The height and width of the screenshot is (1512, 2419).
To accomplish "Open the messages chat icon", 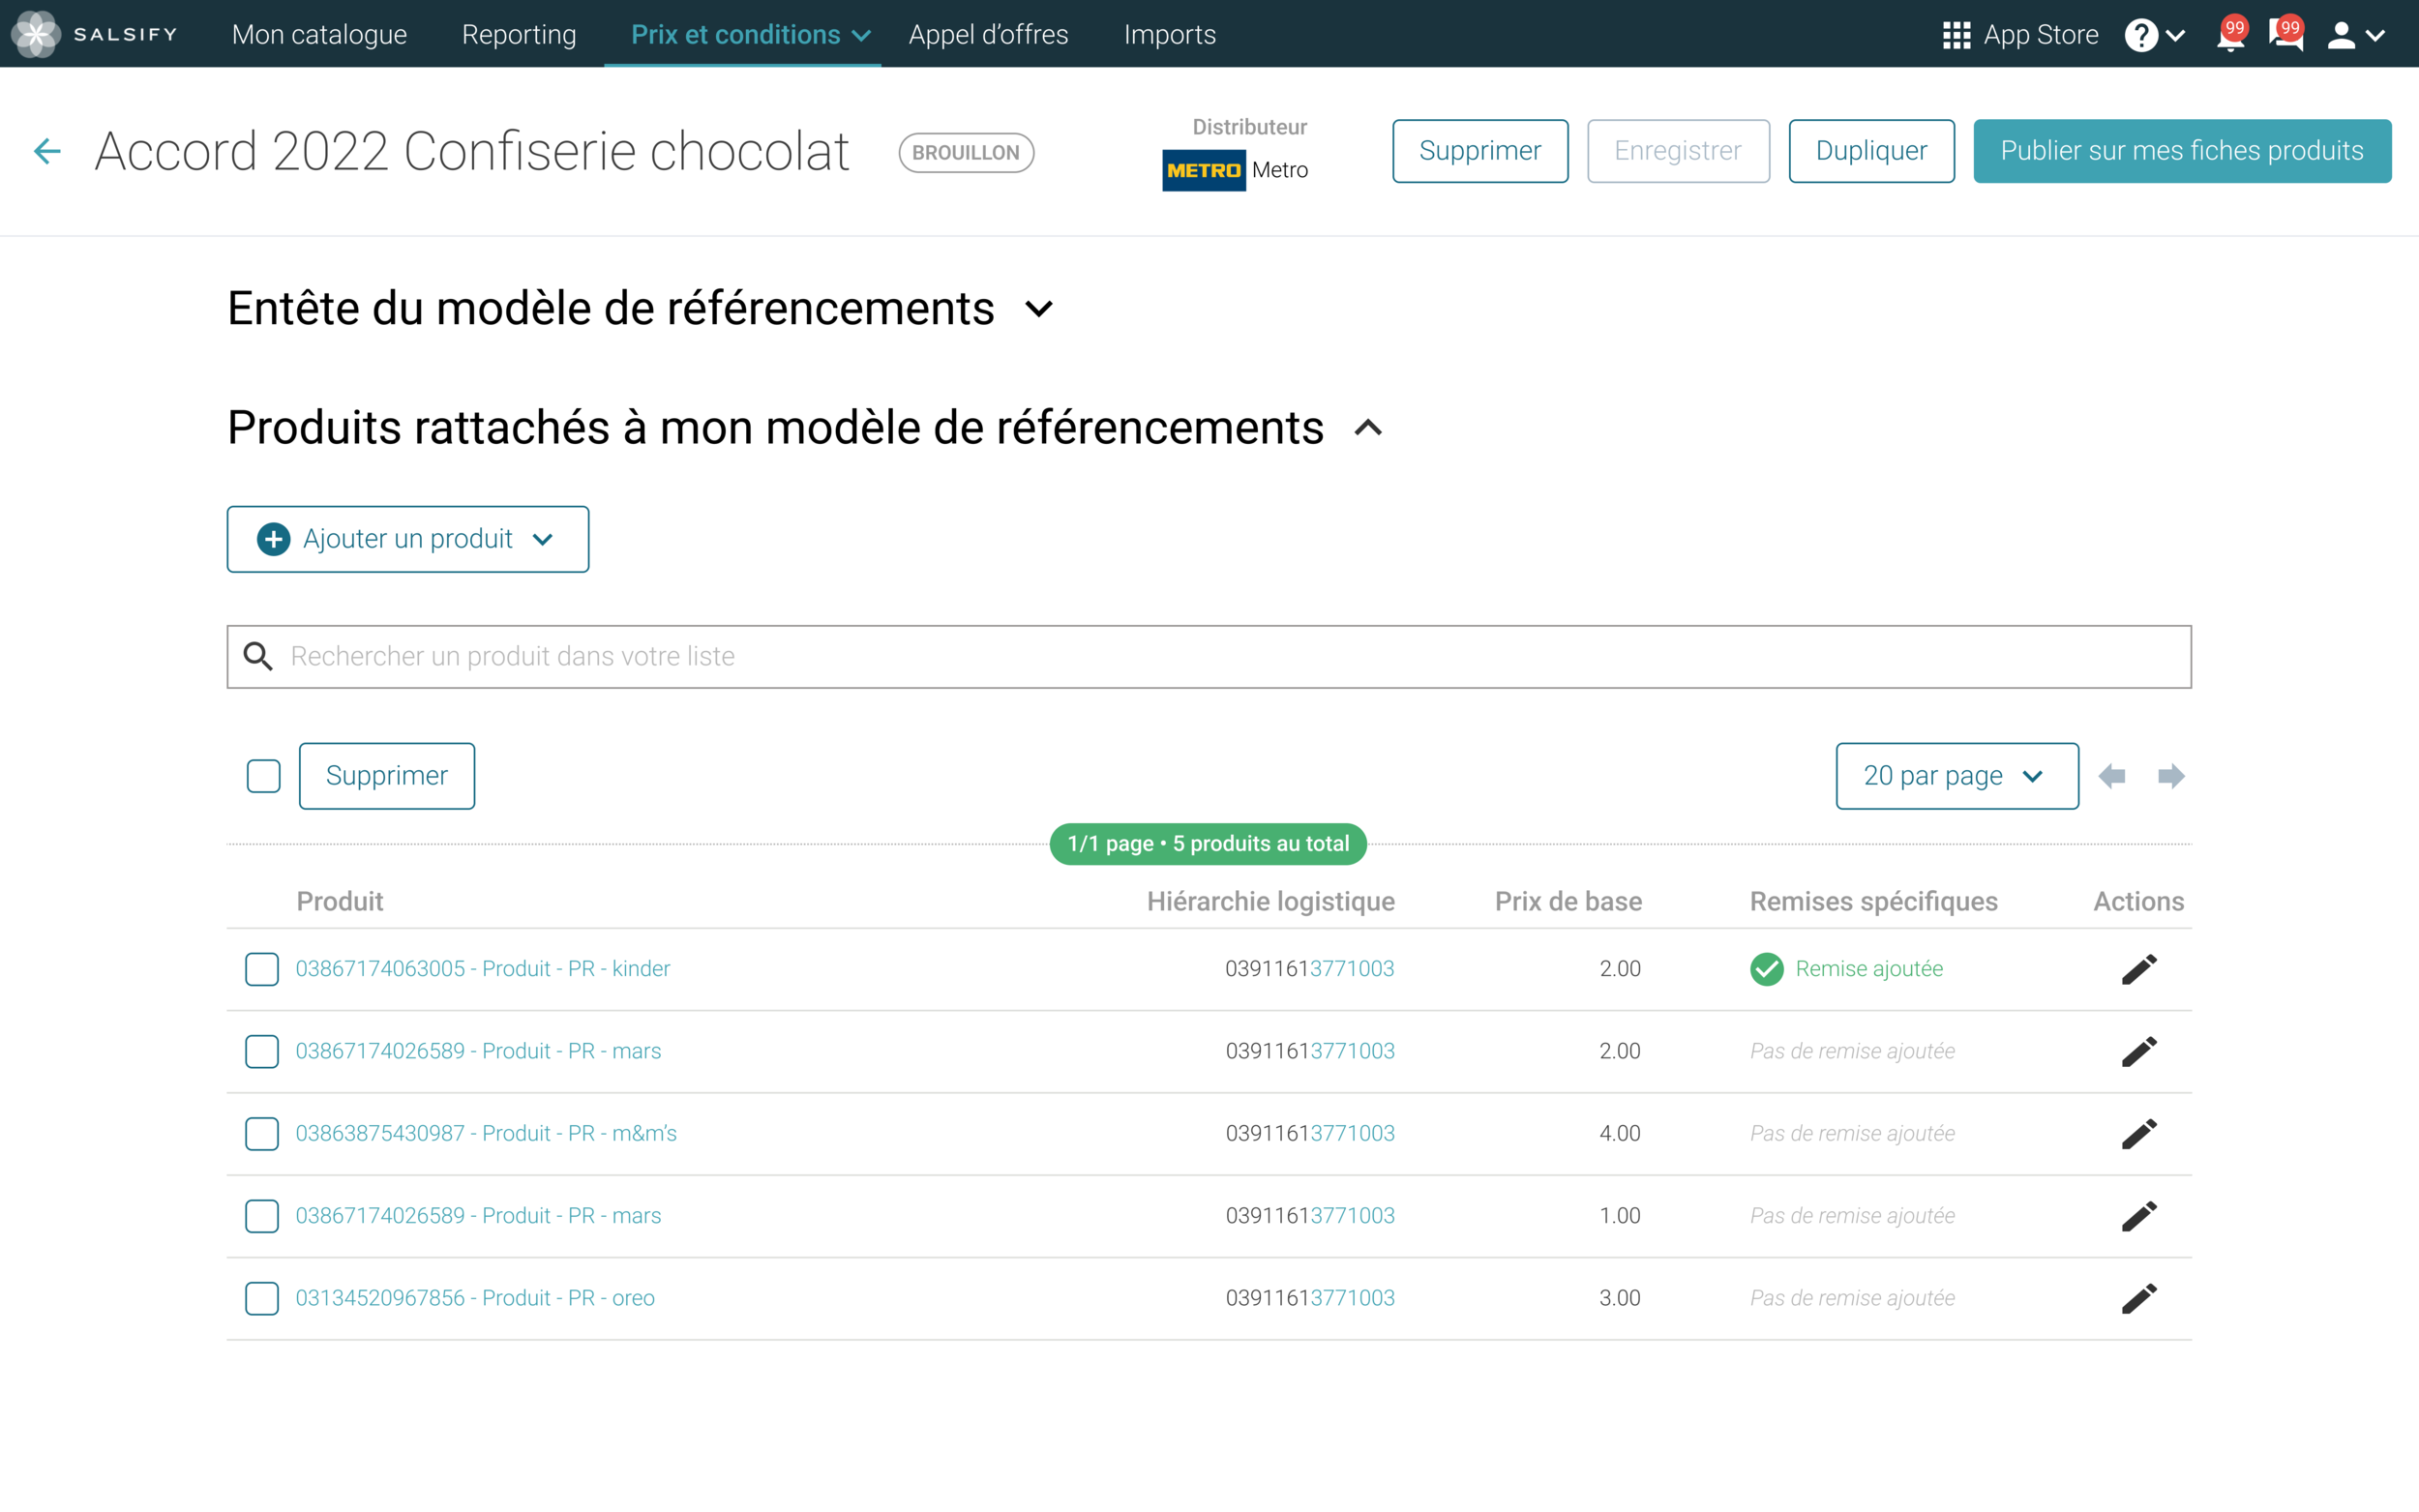I will pyautogui.click(x=2286, y=35).
